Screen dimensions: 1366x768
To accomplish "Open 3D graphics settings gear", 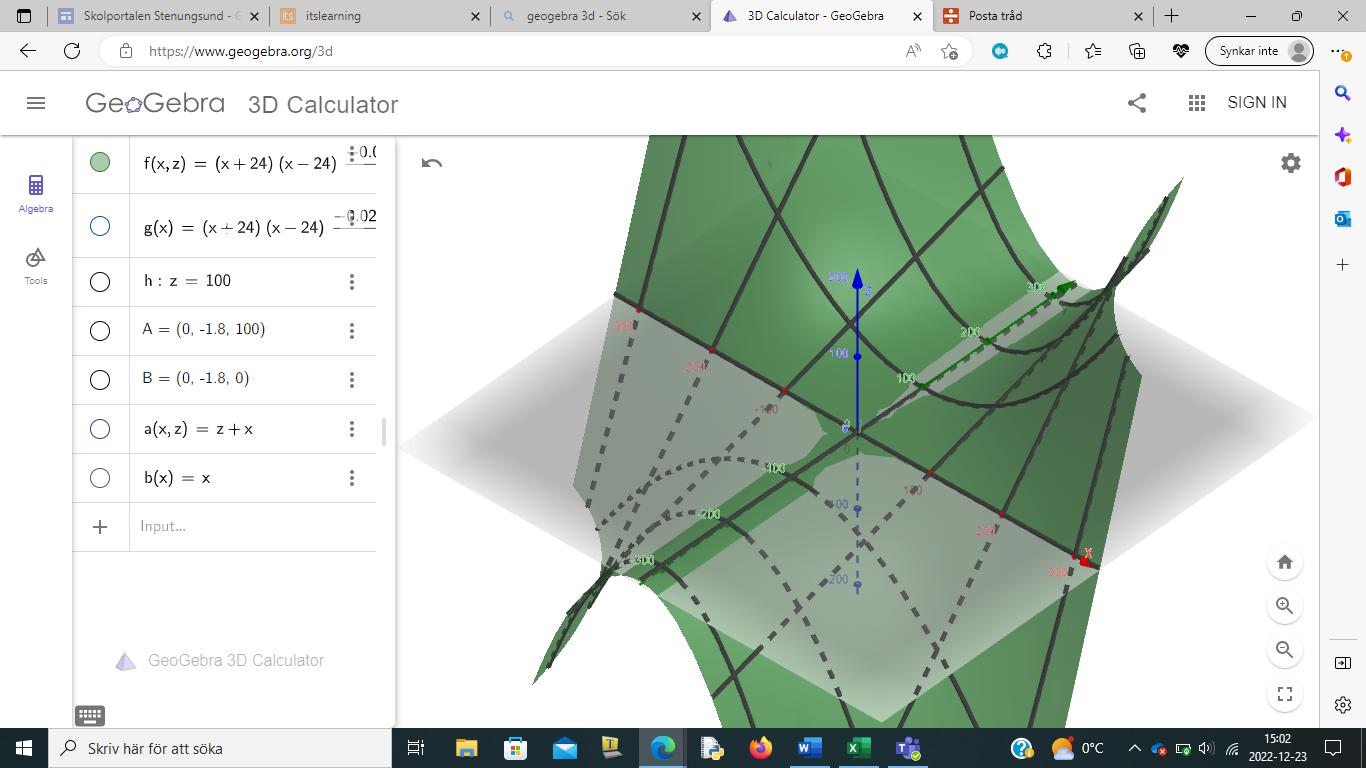I will pyautogui.click(x=1291, y=163).
